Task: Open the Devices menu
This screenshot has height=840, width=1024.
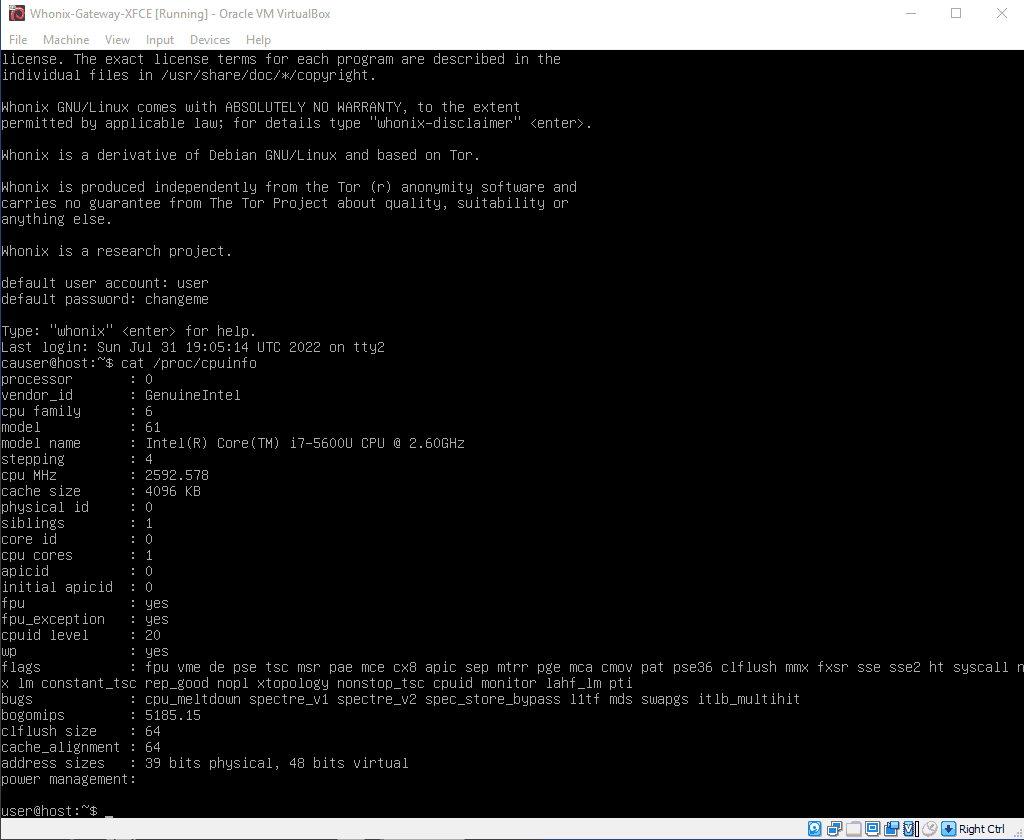Action: pyautogui.click(x=210, y=40)
